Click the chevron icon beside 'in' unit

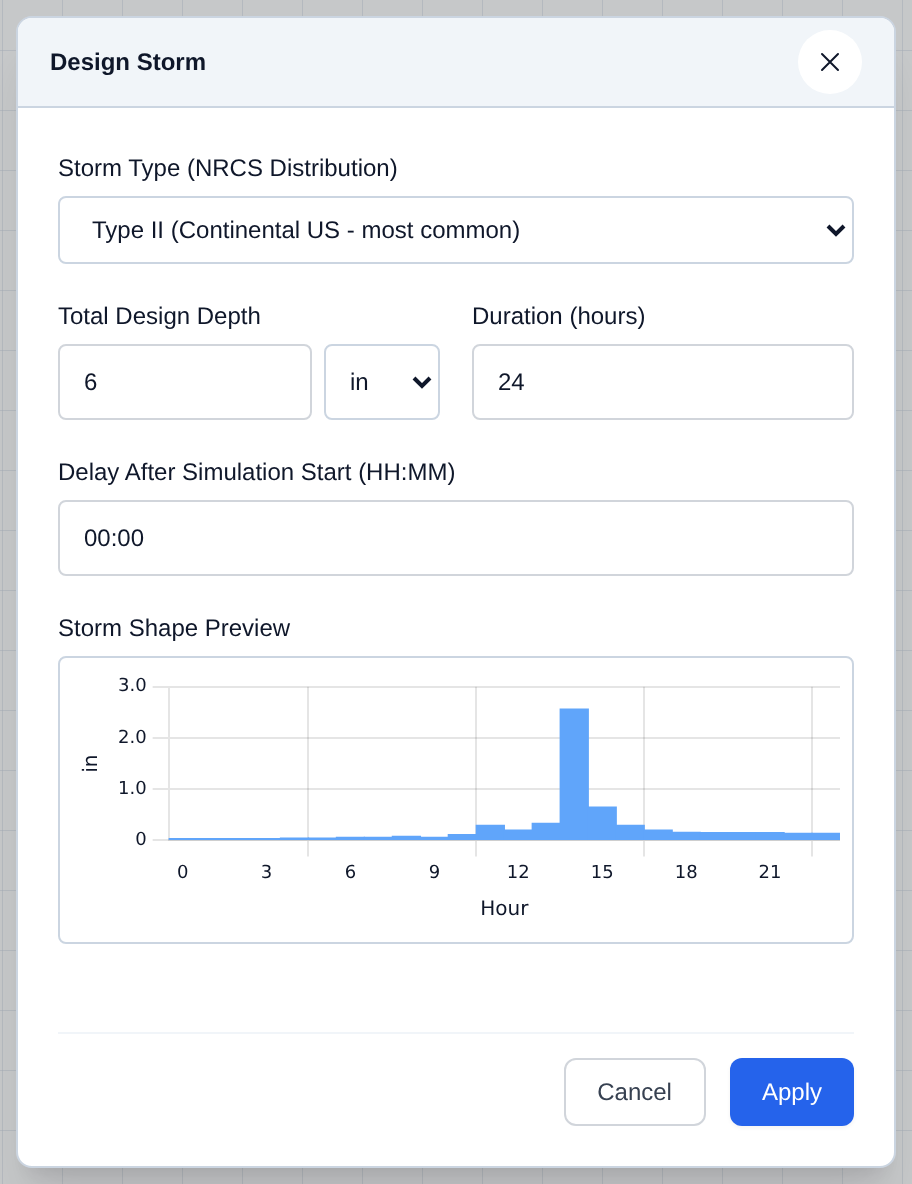coord(422,383)
